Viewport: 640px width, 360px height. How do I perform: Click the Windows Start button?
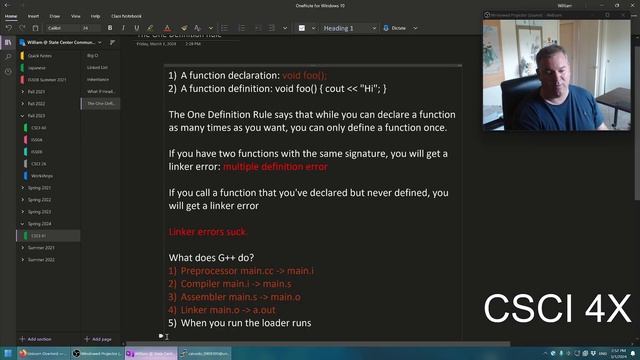[x=8, y=353]
